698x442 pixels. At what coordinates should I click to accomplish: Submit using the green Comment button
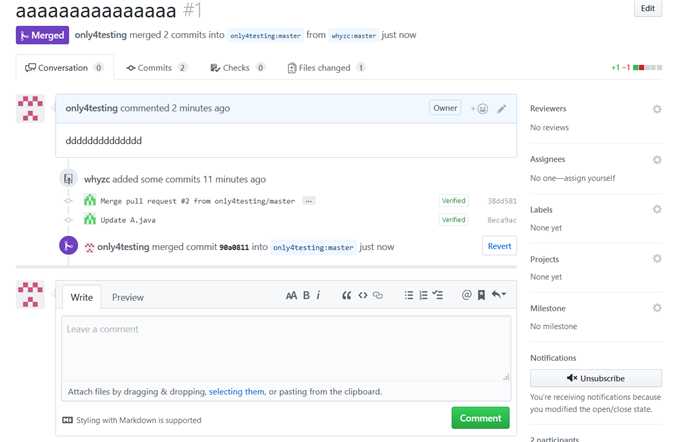tap(480, 418)
